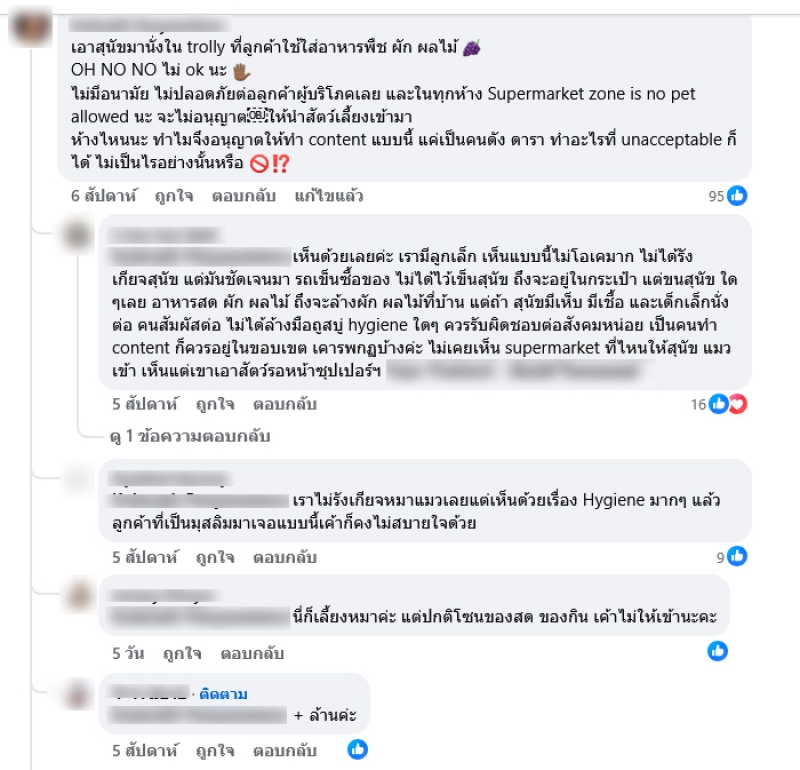This screenshot has height=770, width=800.
Task: Click ติดตาม to follow the last commenter
Action: (x=223, y=694)
